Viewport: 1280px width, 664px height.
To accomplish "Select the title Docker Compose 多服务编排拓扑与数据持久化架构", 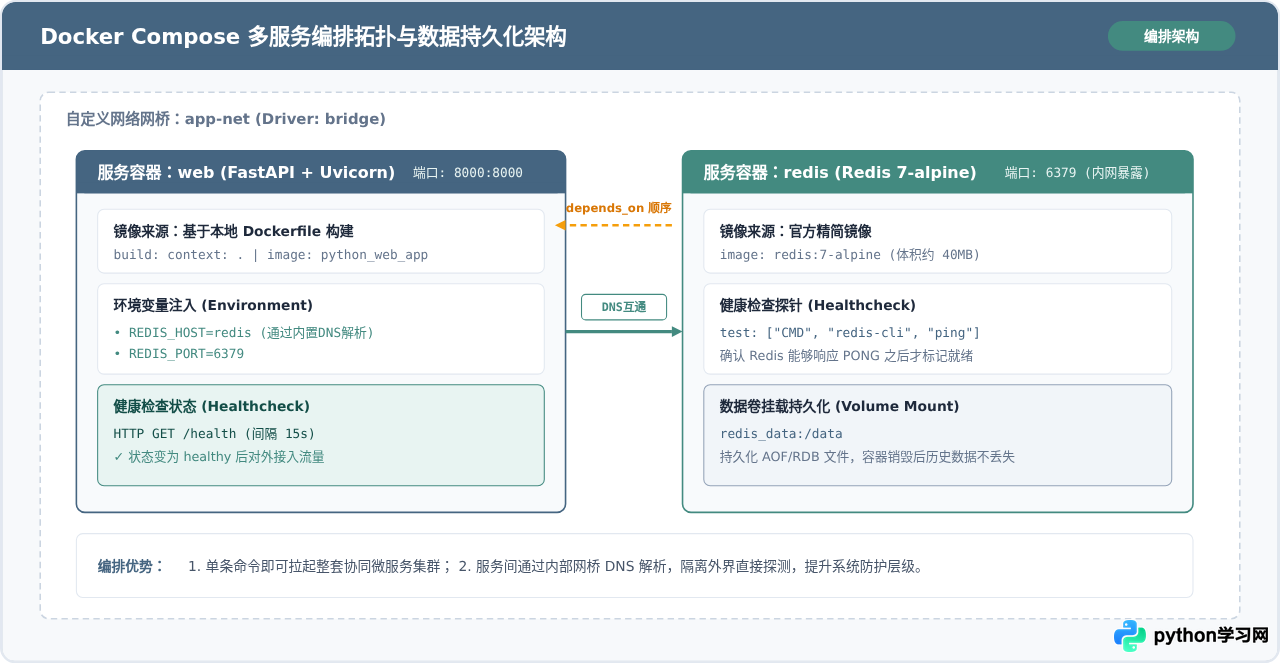I will coord(303,37).
